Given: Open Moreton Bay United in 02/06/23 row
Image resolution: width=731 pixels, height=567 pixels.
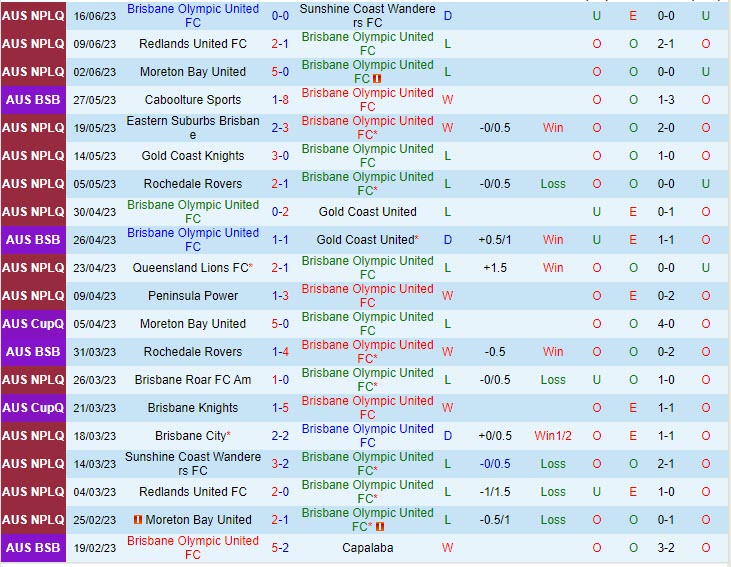Looking at the screenshot, I should (x=193, y=72).
